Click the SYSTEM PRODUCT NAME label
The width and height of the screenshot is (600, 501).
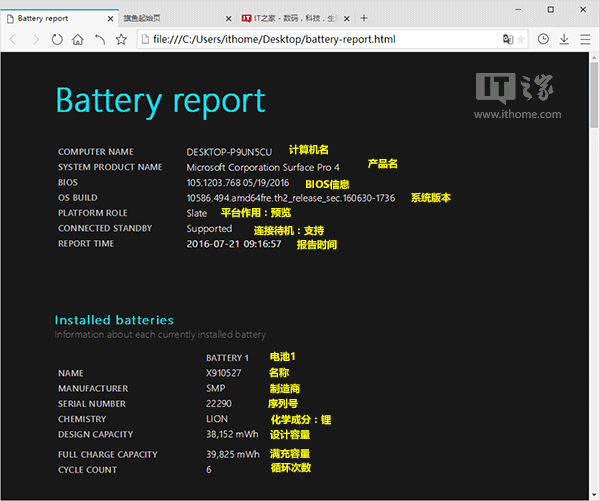pos(110,167)
